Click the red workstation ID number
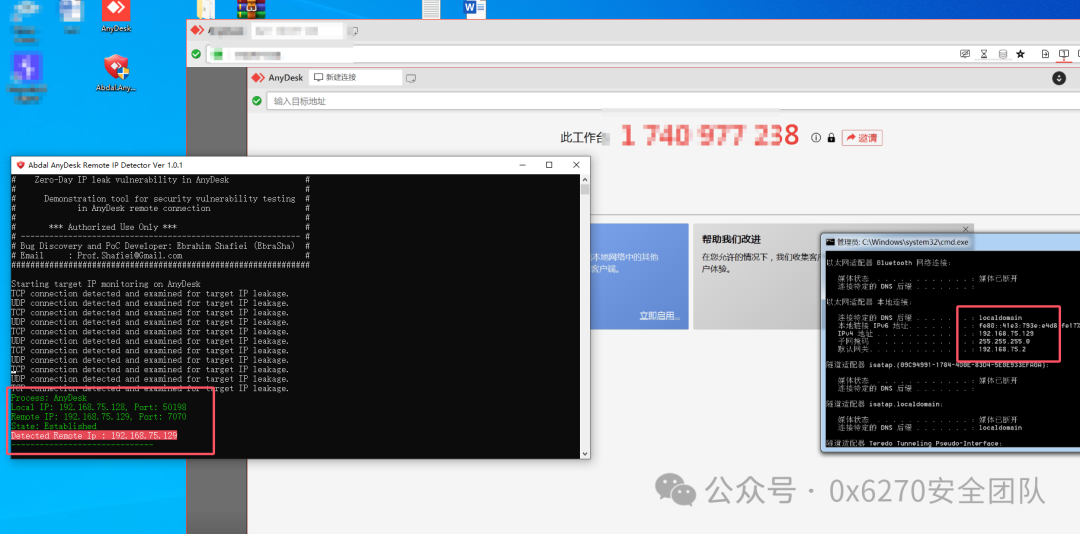 pos(709,135)
